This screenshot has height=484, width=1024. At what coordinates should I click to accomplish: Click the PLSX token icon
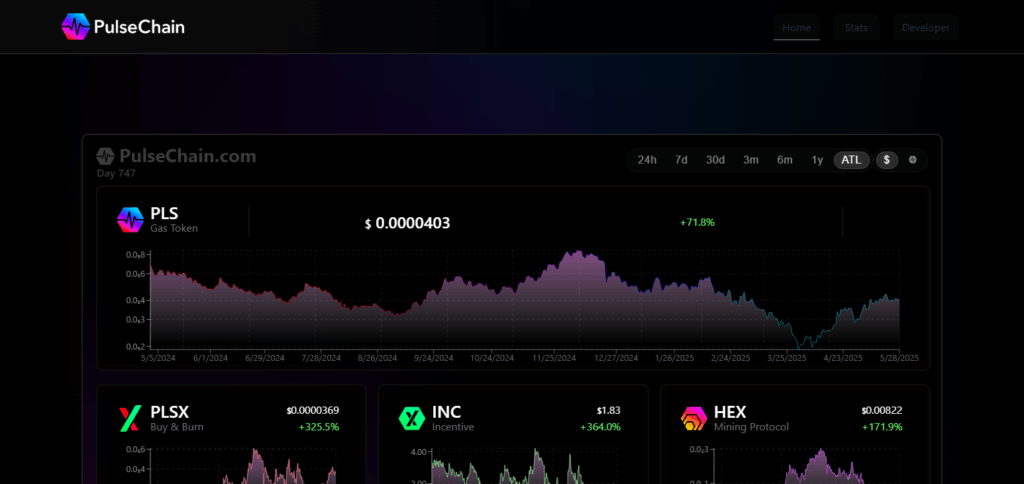click(130, 418)
